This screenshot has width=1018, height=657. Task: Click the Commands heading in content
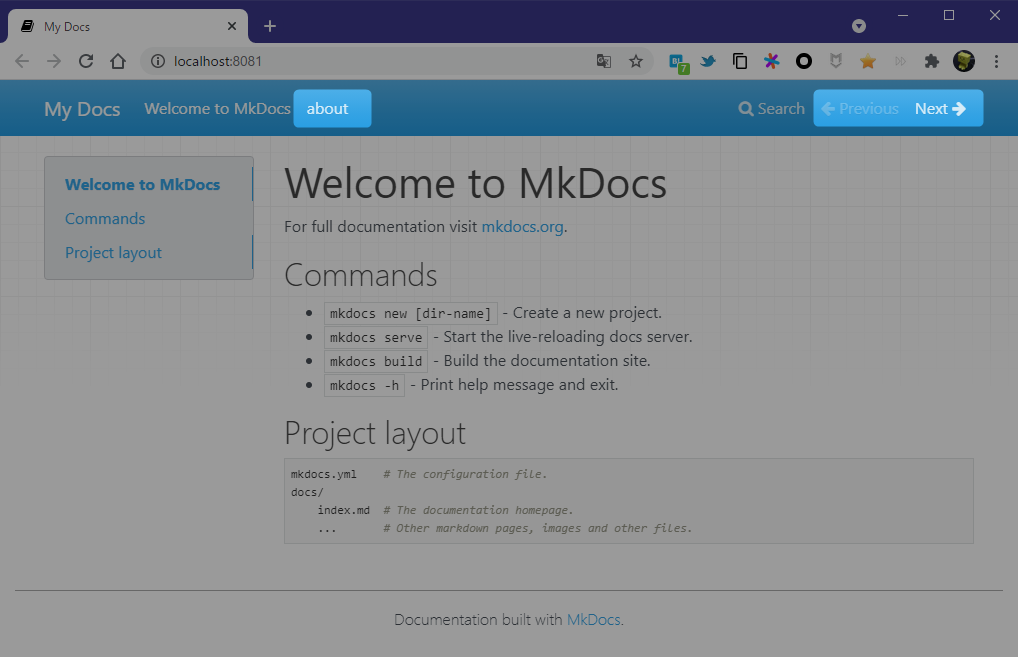pos(360,275)
